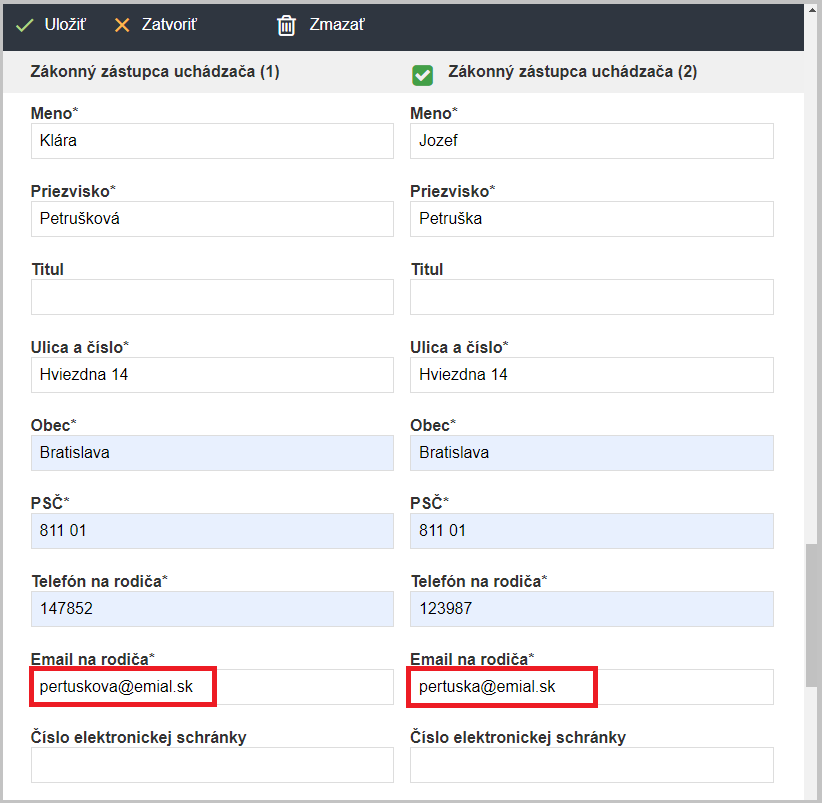This screenshot has width=822, height=803.
Task: Click email field pertuskova@emial.sk
Action: click(x=212, y=687)
